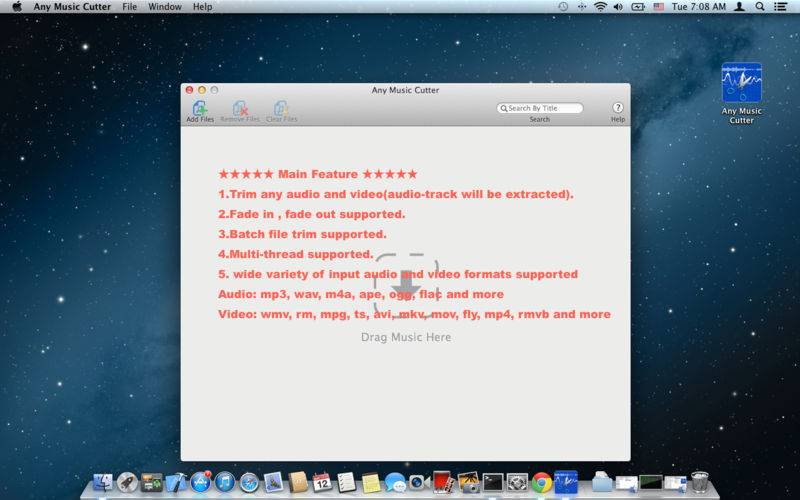This screenshot has width=800, height=500.
Task: Click the 'Drag Music Here' label
Action: pos(406,337)
